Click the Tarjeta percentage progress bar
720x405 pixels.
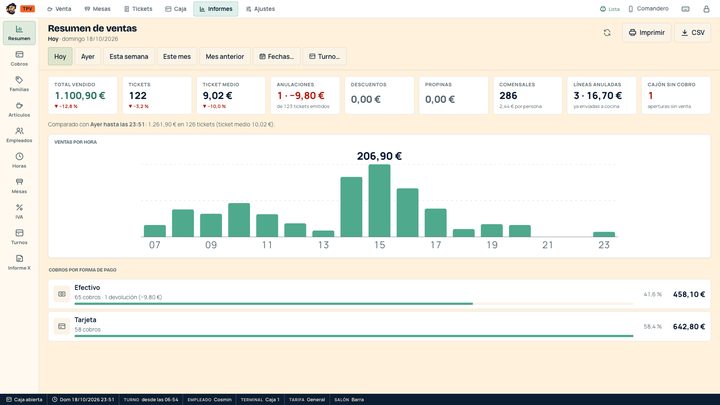point(354,336)
